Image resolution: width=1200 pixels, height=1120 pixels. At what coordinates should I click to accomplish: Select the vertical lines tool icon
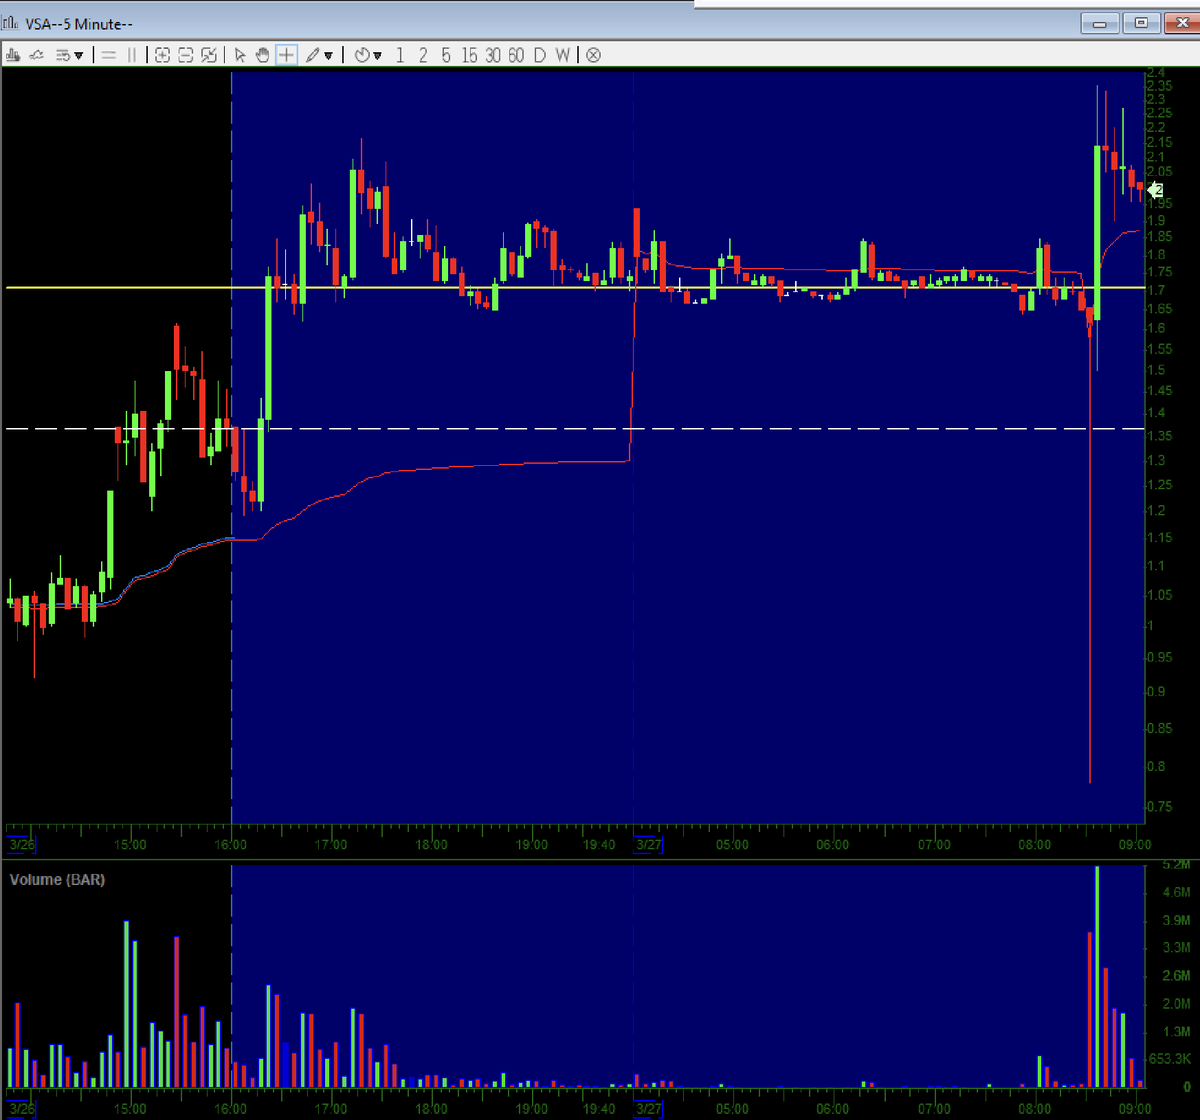tap(132, 55)
